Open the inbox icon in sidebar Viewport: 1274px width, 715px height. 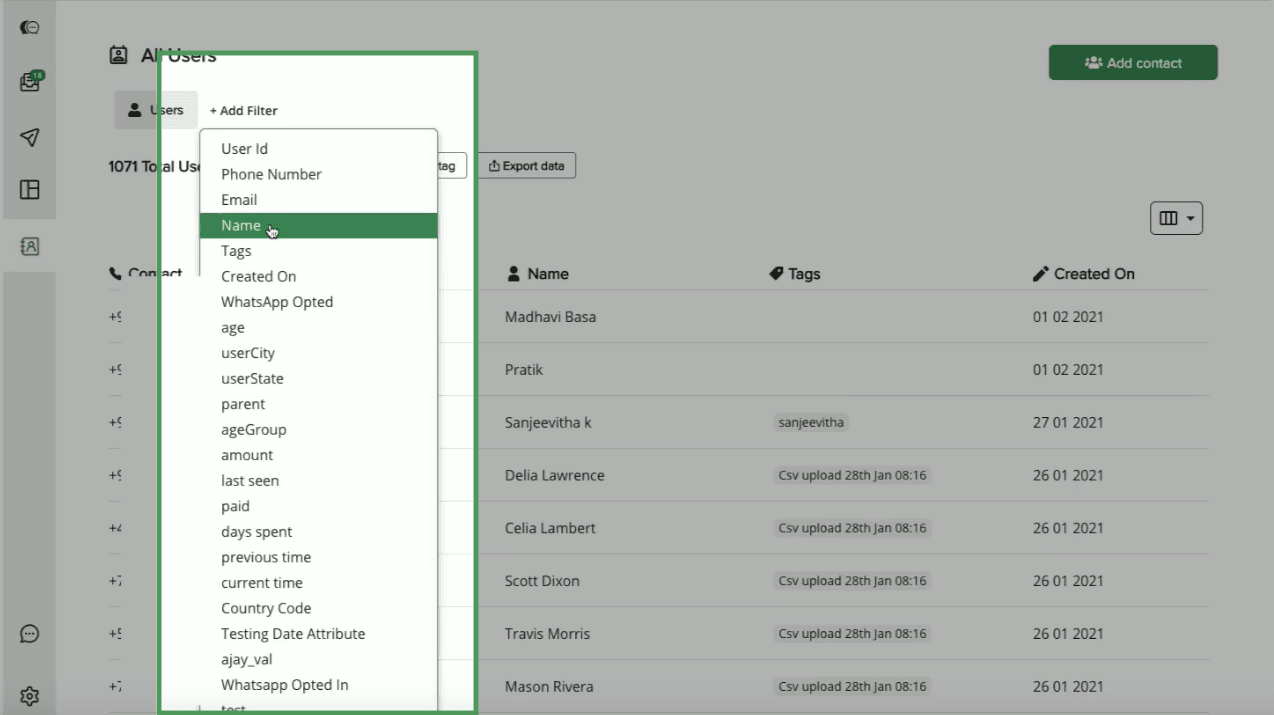(30, 82)
